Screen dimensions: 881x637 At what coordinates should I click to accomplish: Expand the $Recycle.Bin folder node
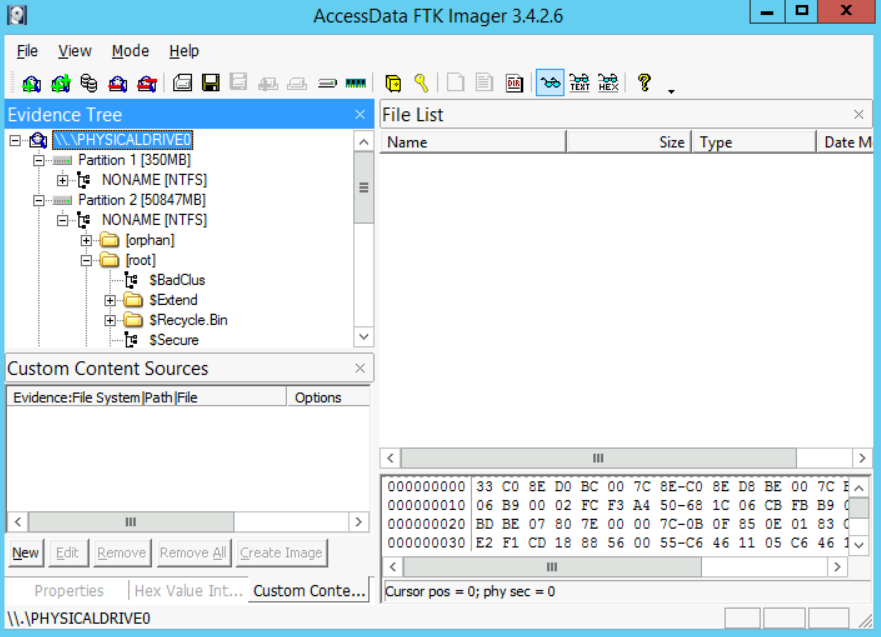110,320
